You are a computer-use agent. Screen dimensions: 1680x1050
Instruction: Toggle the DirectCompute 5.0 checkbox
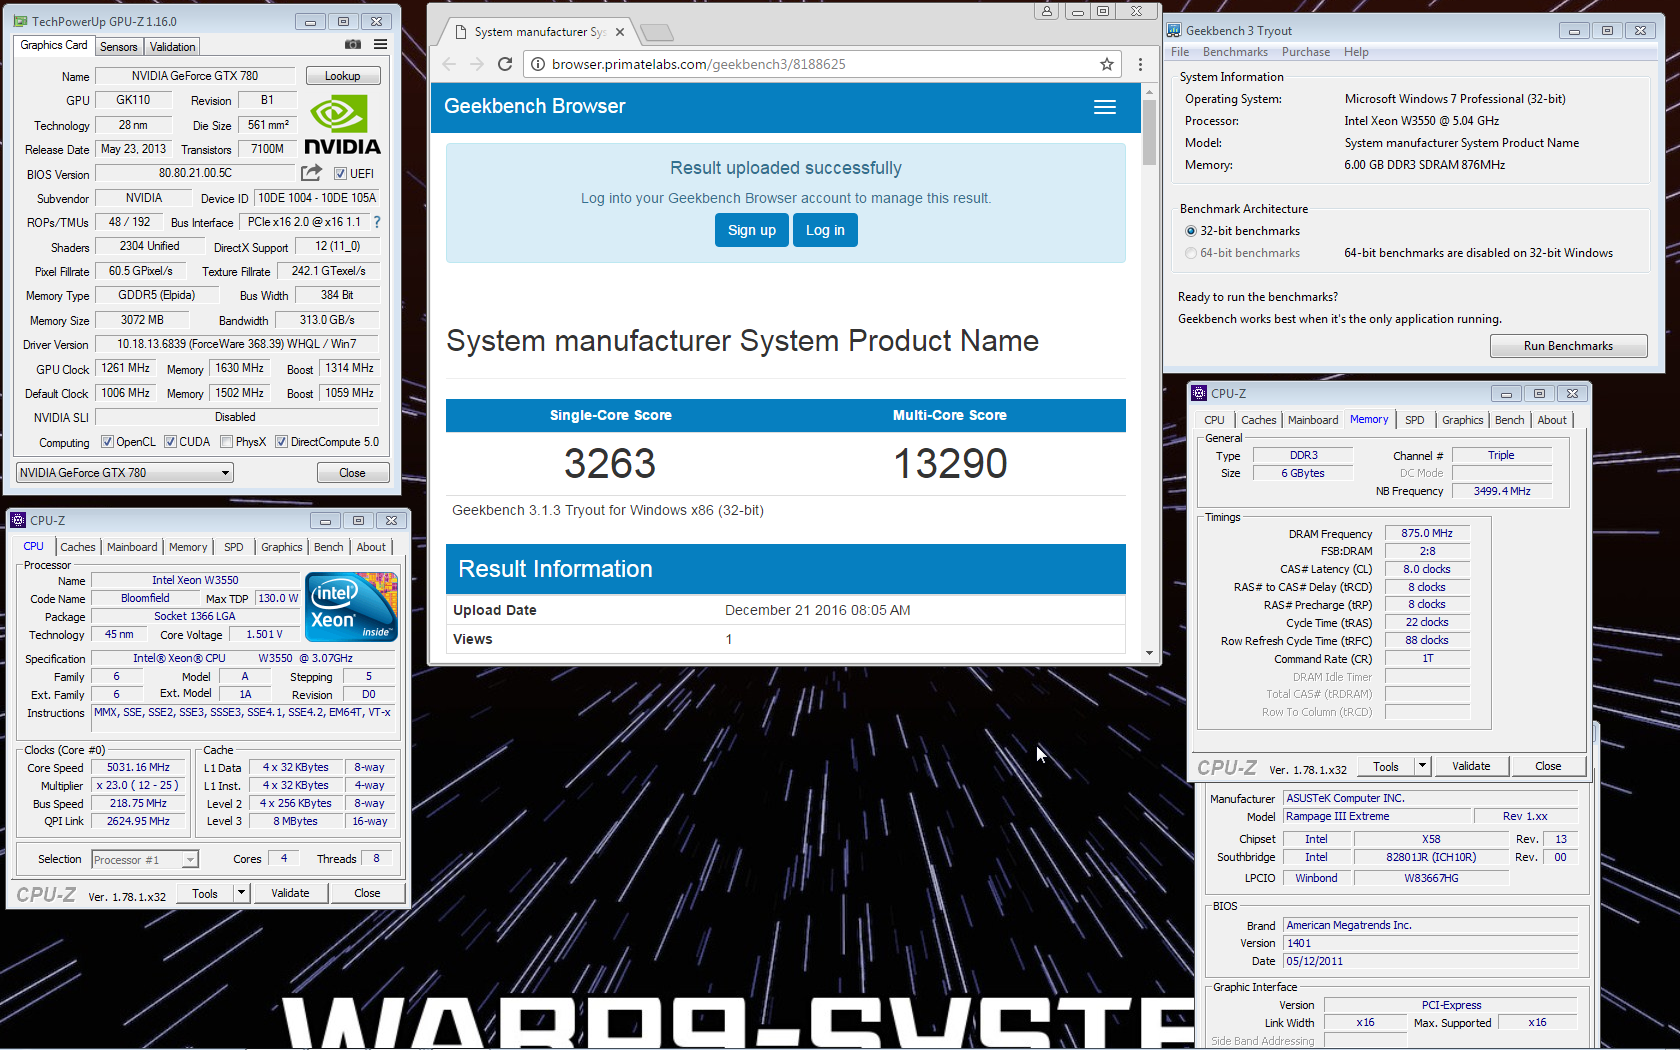[x=281, y=441]
